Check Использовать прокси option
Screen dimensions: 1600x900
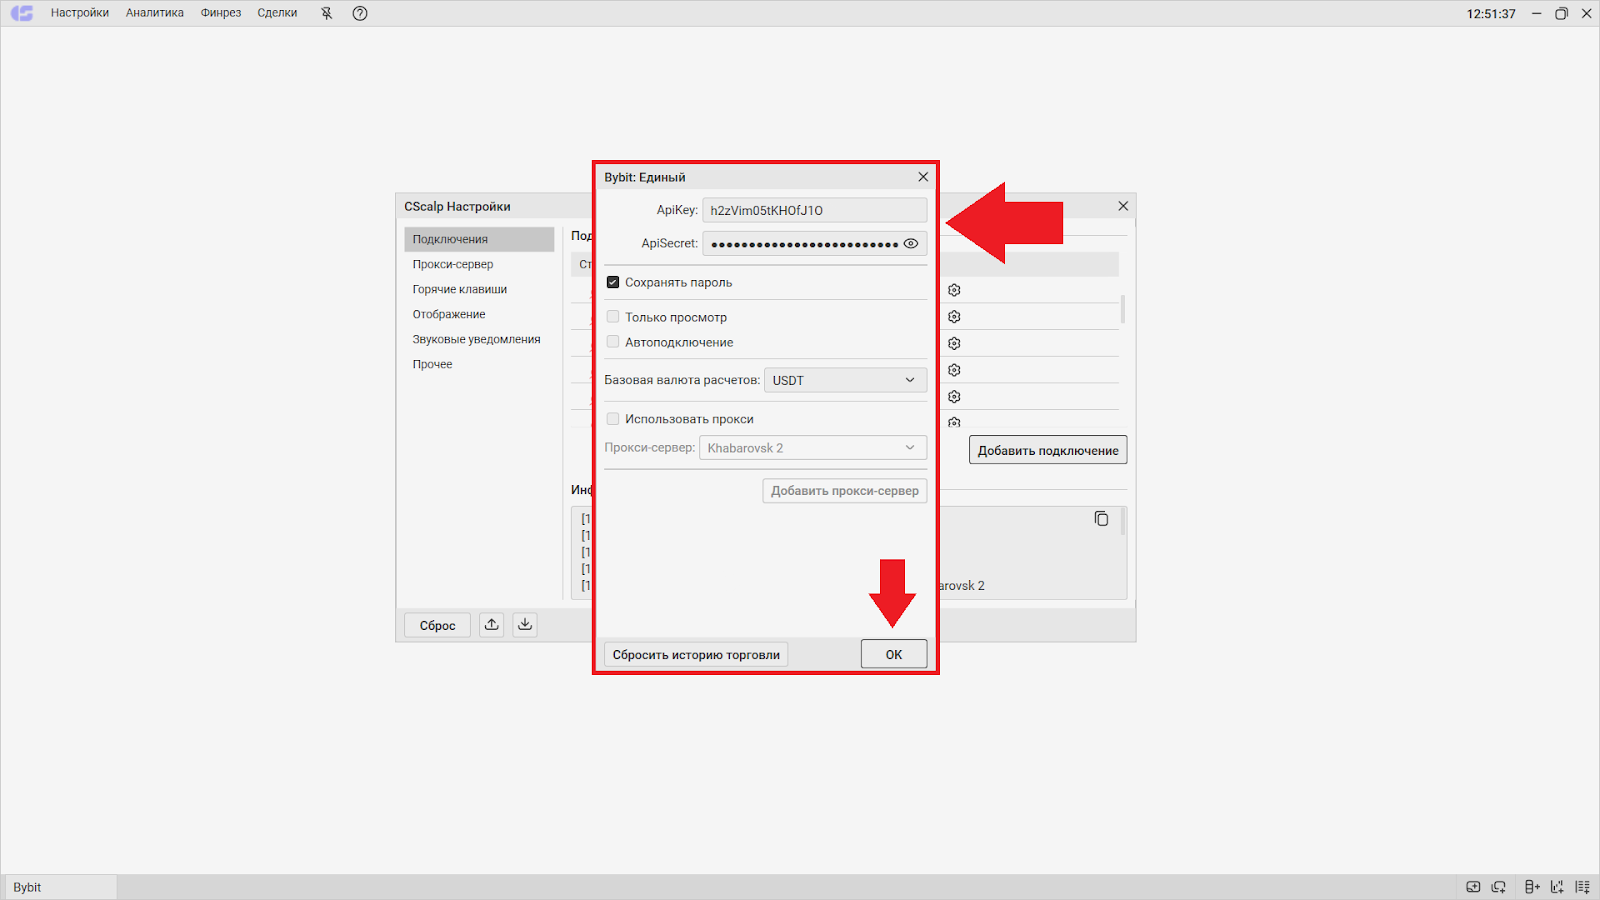[x=613, y=419]
